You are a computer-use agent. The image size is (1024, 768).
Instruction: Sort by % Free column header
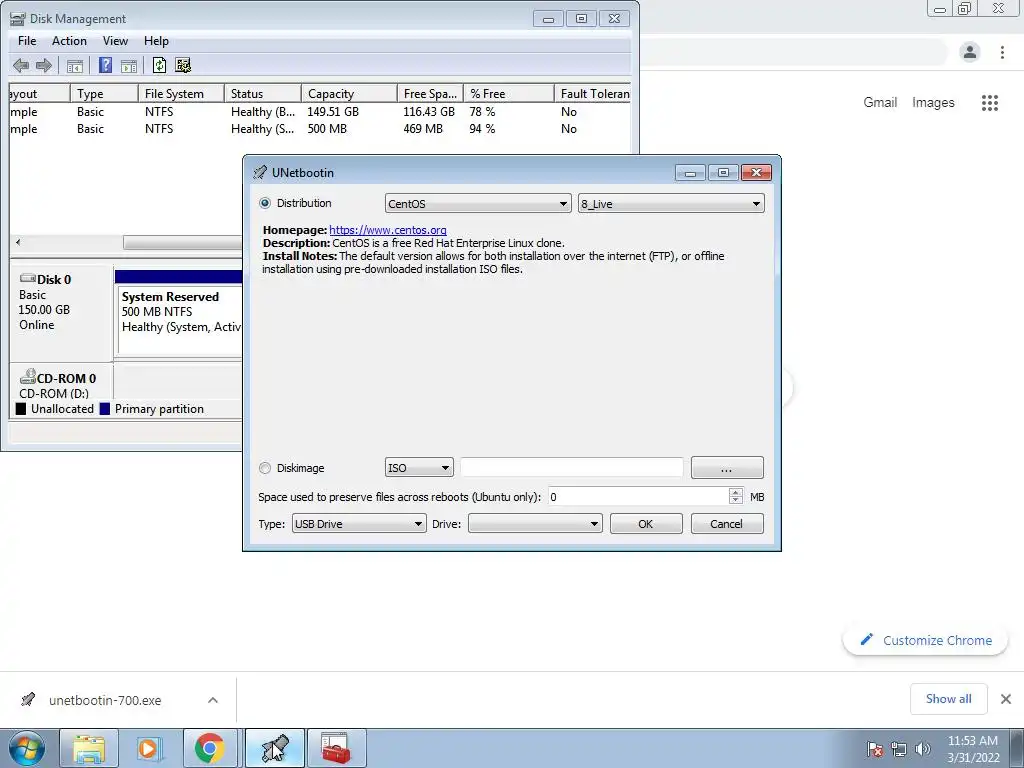(x=508, y=93)
